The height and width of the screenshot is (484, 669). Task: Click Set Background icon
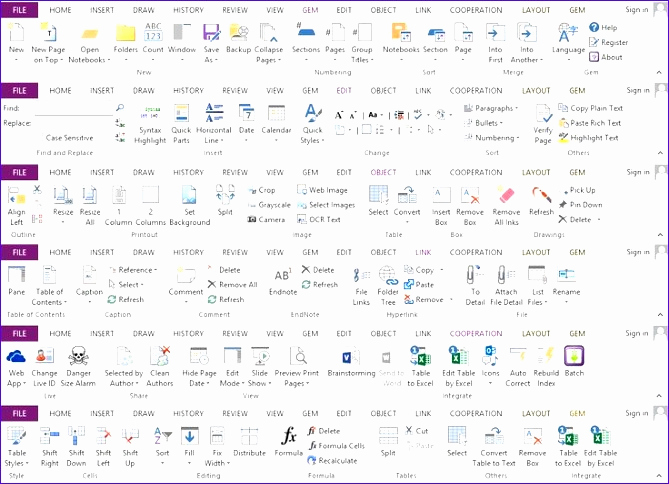click(189, 195)
